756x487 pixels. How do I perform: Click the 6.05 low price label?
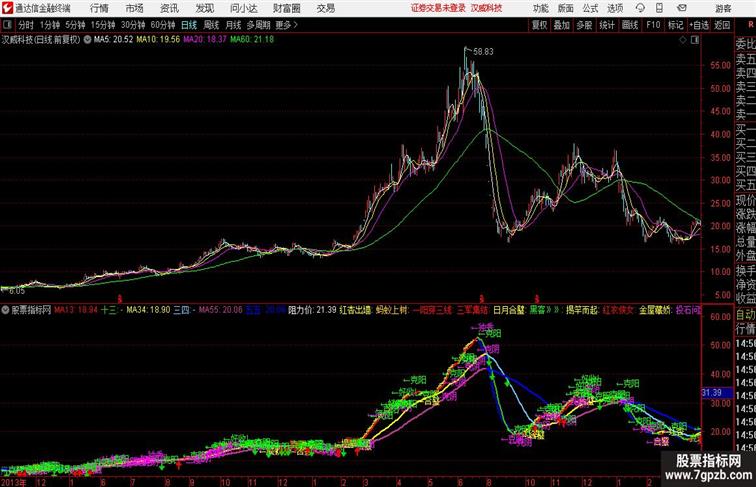(x=17, y=291)
